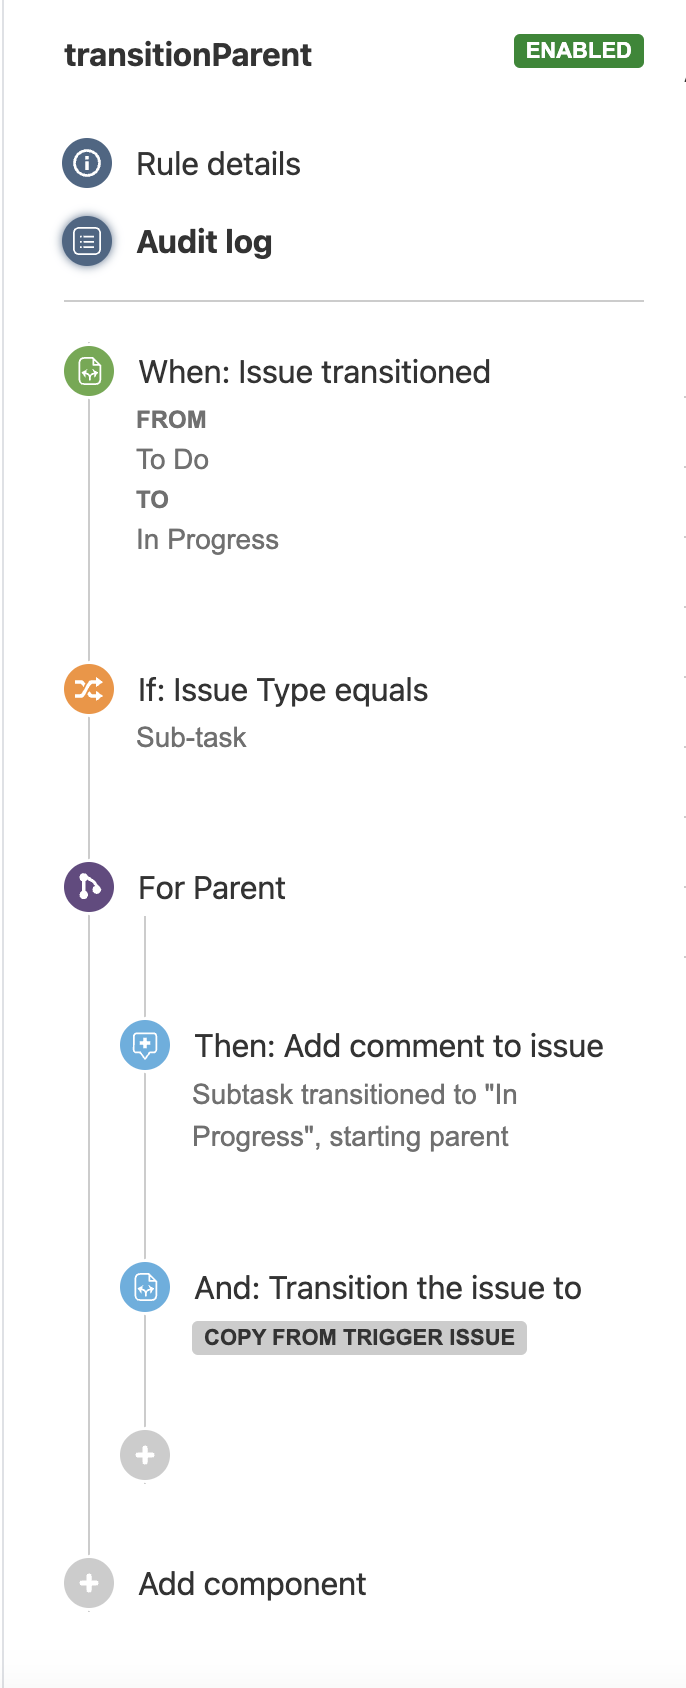This screenshot has width=686, height=1688.
Task: Select the For Parent branch label
Action: pyautogui.click(x=212, y=888)
